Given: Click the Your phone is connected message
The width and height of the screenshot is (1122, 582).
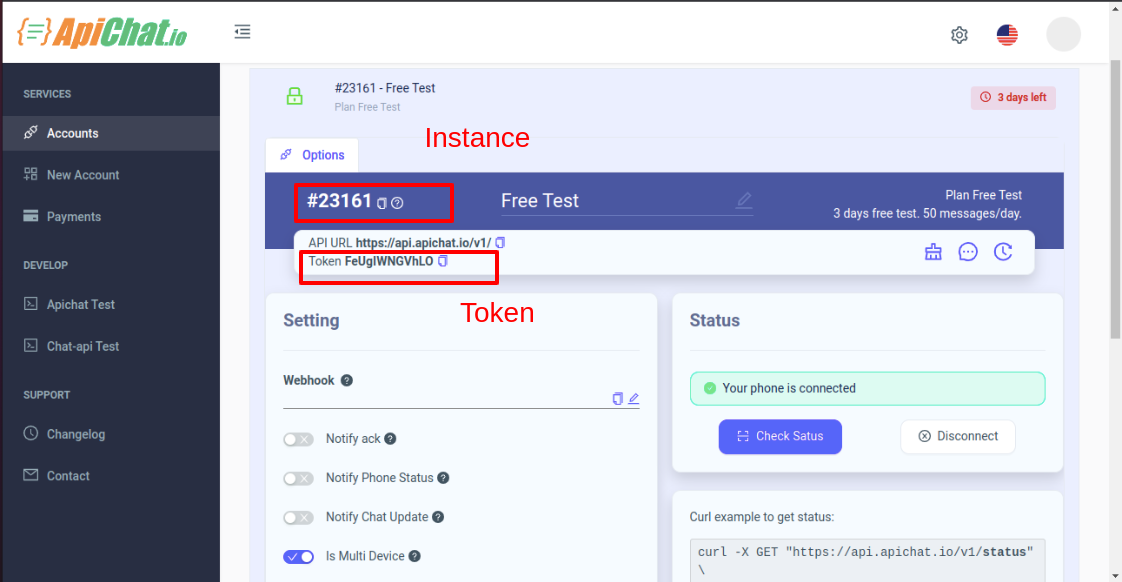Looking at the screenshot, I should [x=867, y=389].
